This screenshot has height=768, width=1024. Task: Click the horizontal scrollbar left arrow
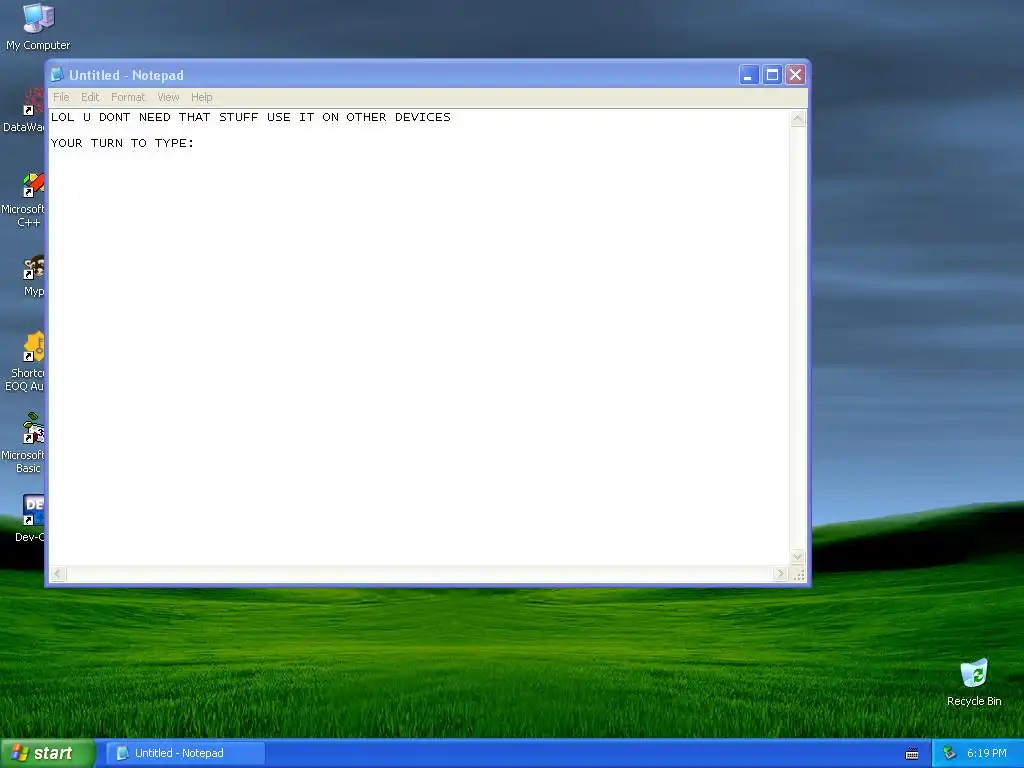click(58, 574)
